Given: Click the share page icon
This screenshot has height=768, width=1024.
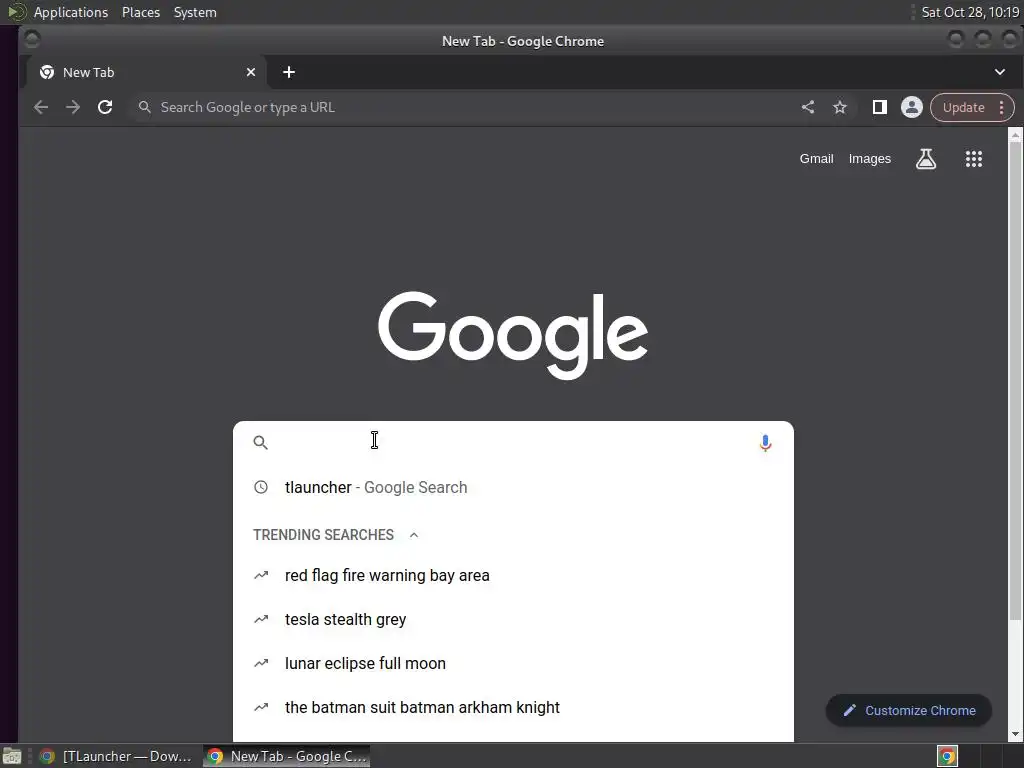Looking at the screenshot, I should point(808,107).
